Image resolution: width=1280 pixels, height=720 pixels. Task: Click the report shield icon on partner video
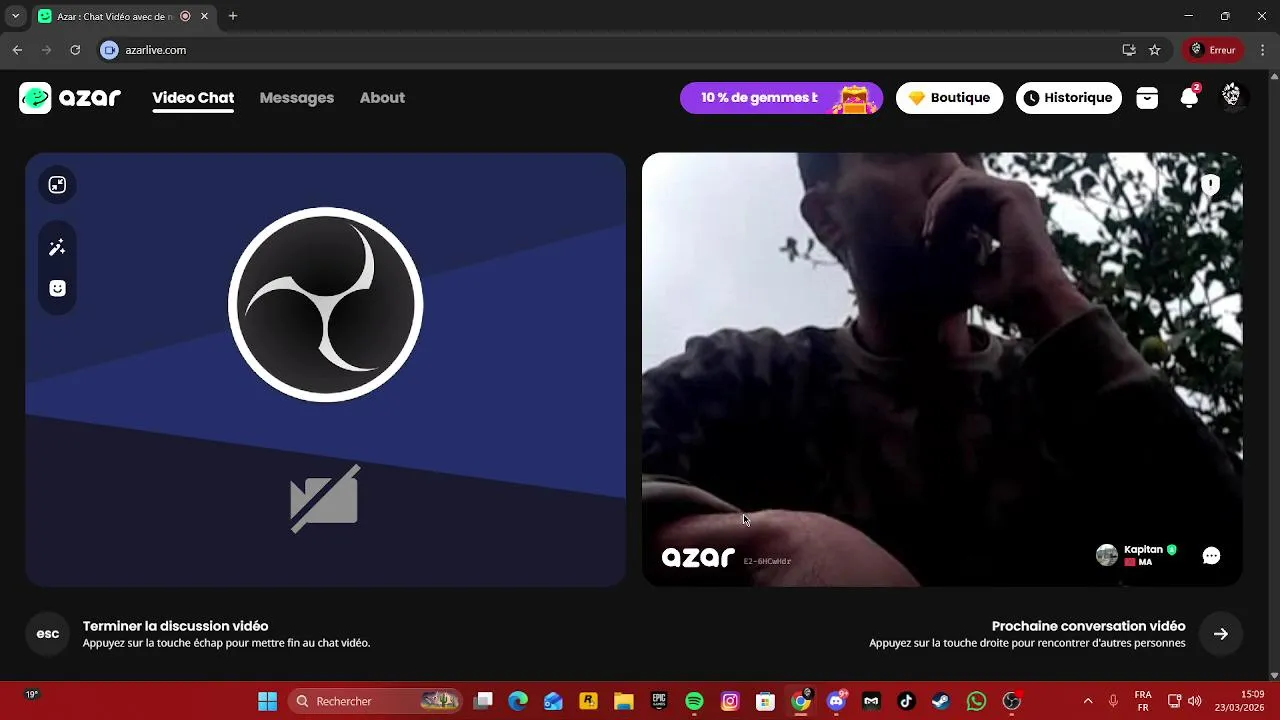[x=1210, y=185]
